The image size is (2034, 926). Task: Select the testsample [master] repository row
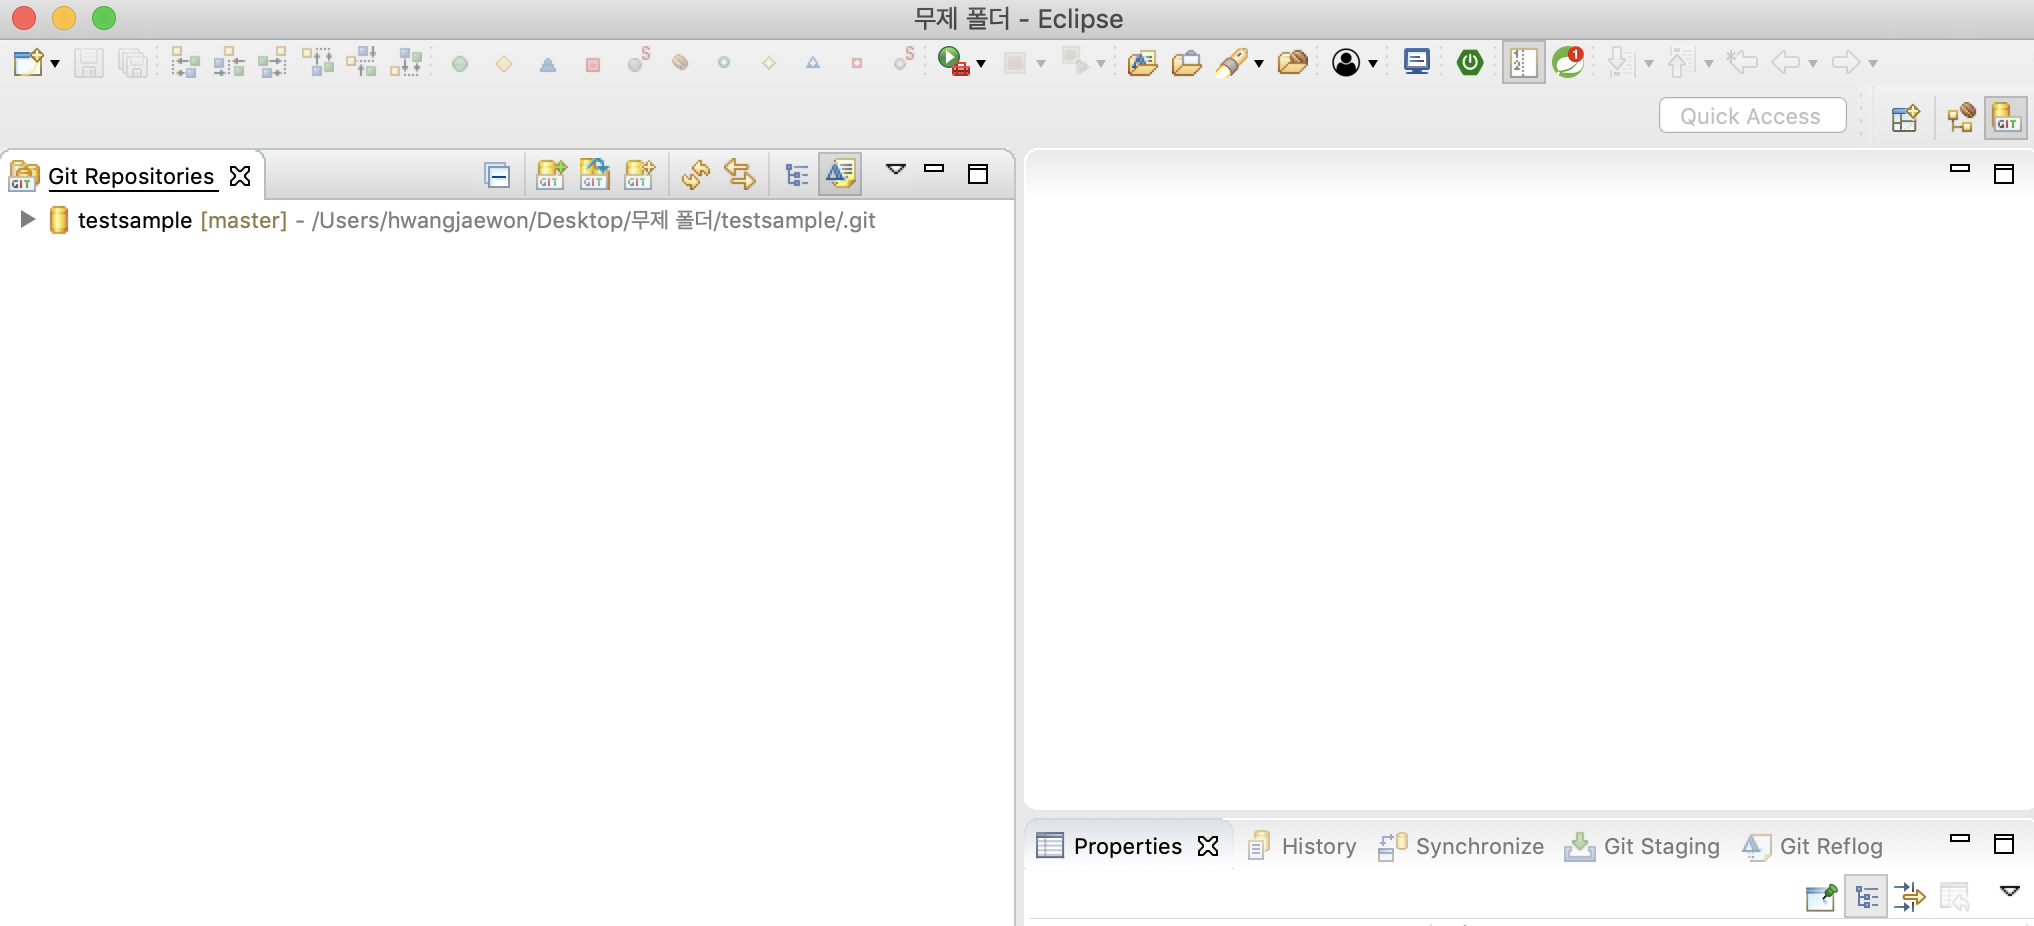click(x=508, y=220)
